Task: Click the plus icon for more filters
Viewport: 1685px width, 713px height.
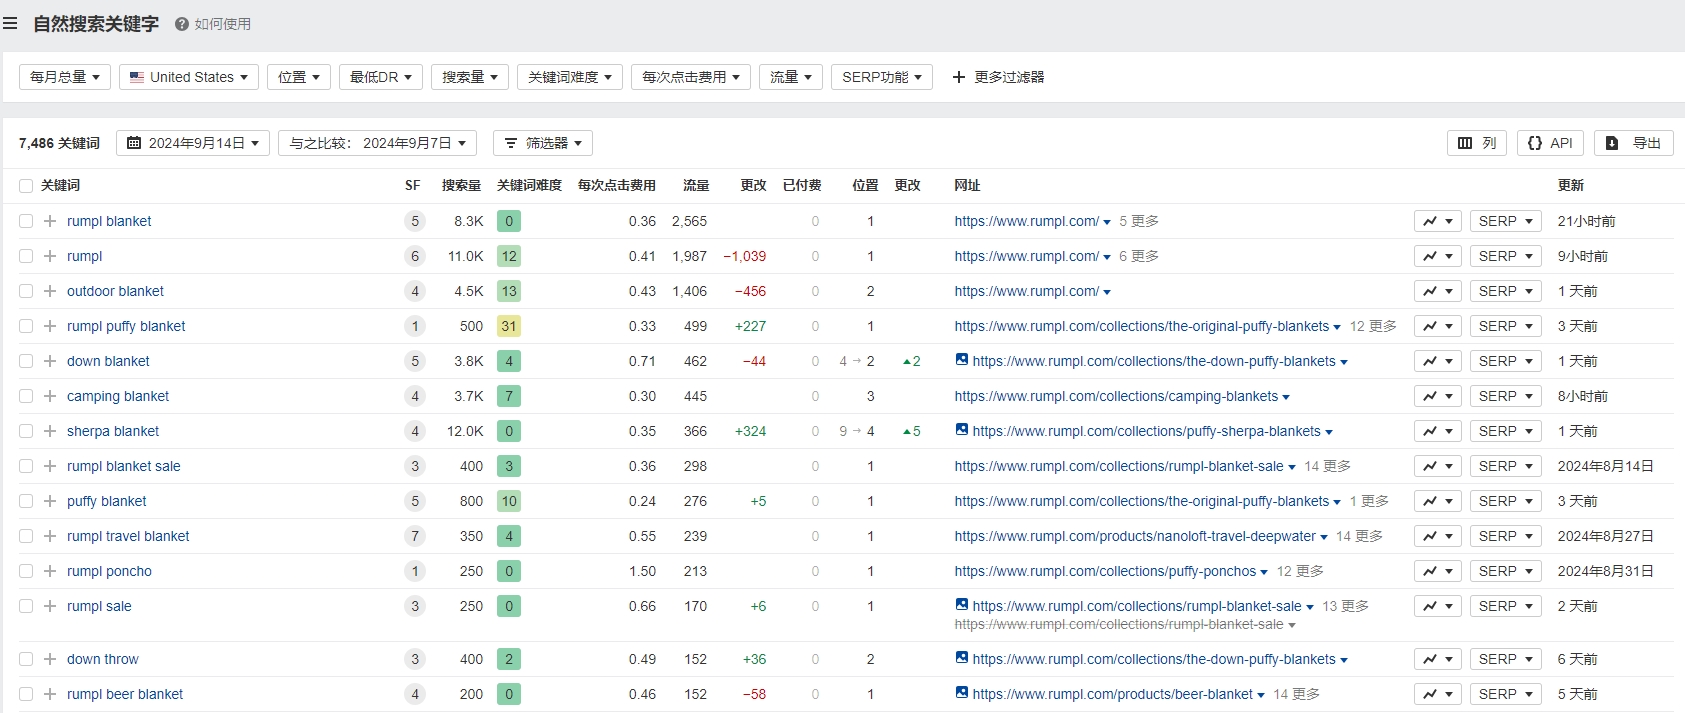Action: coord(959,77)
